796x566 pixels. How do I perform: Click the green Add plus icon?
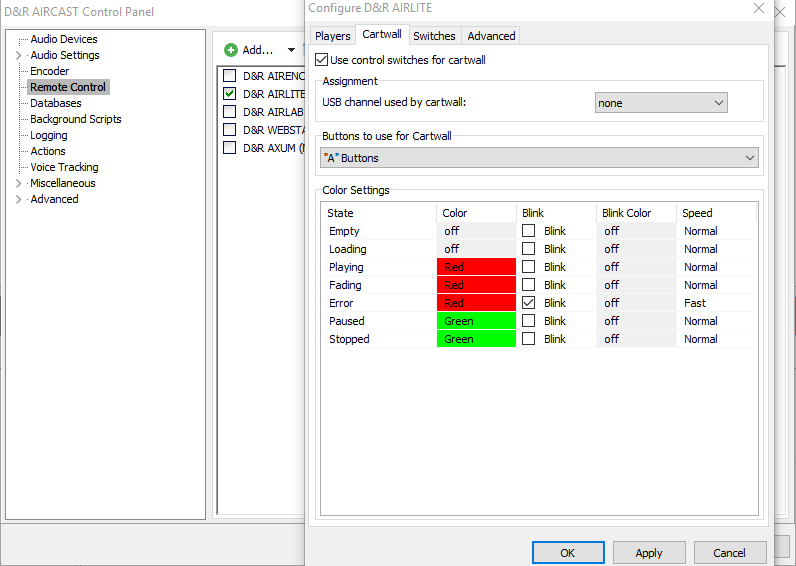point(231,50)
